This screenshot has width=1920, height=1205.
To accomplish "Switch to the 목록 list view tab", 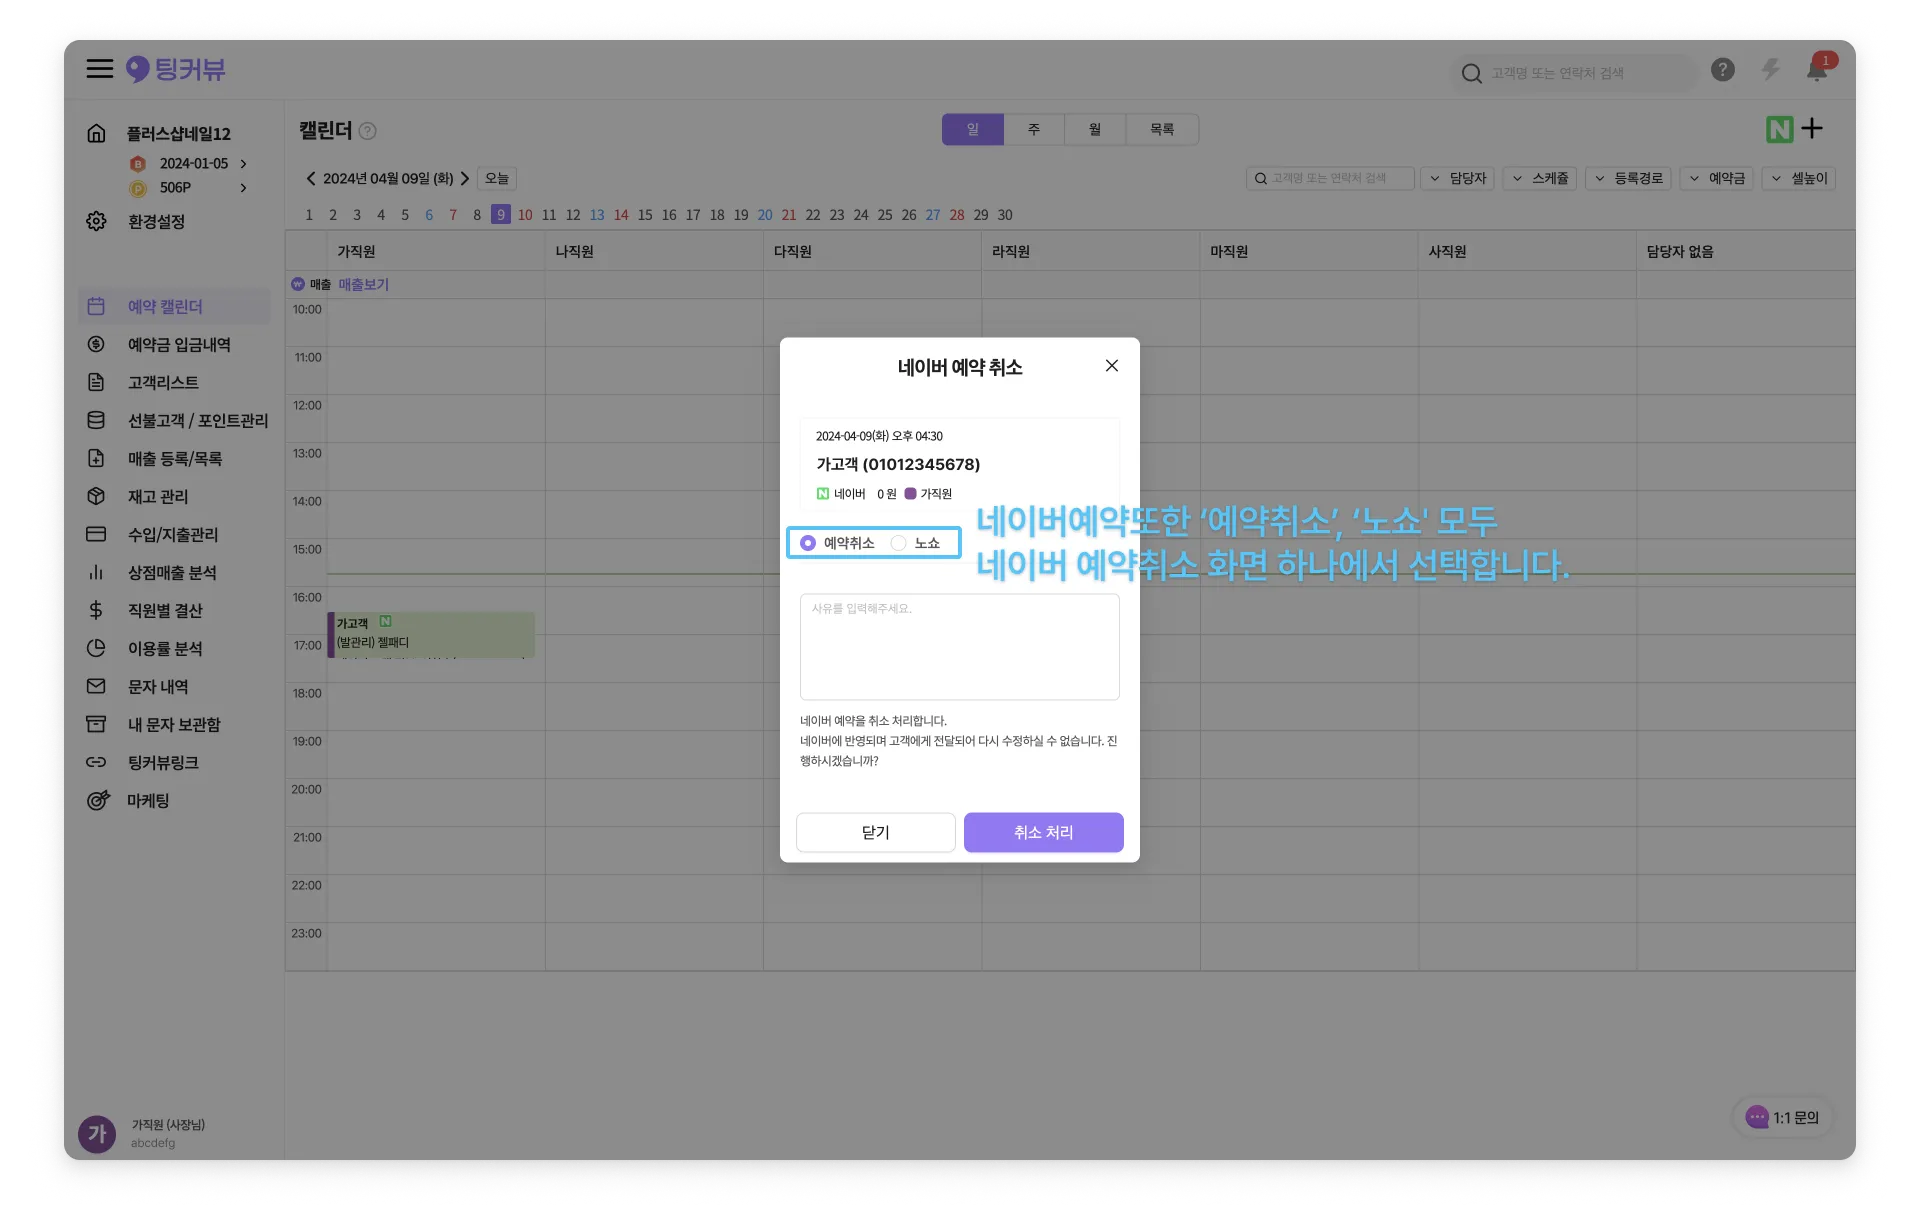I will click(x=1161, y=129).
